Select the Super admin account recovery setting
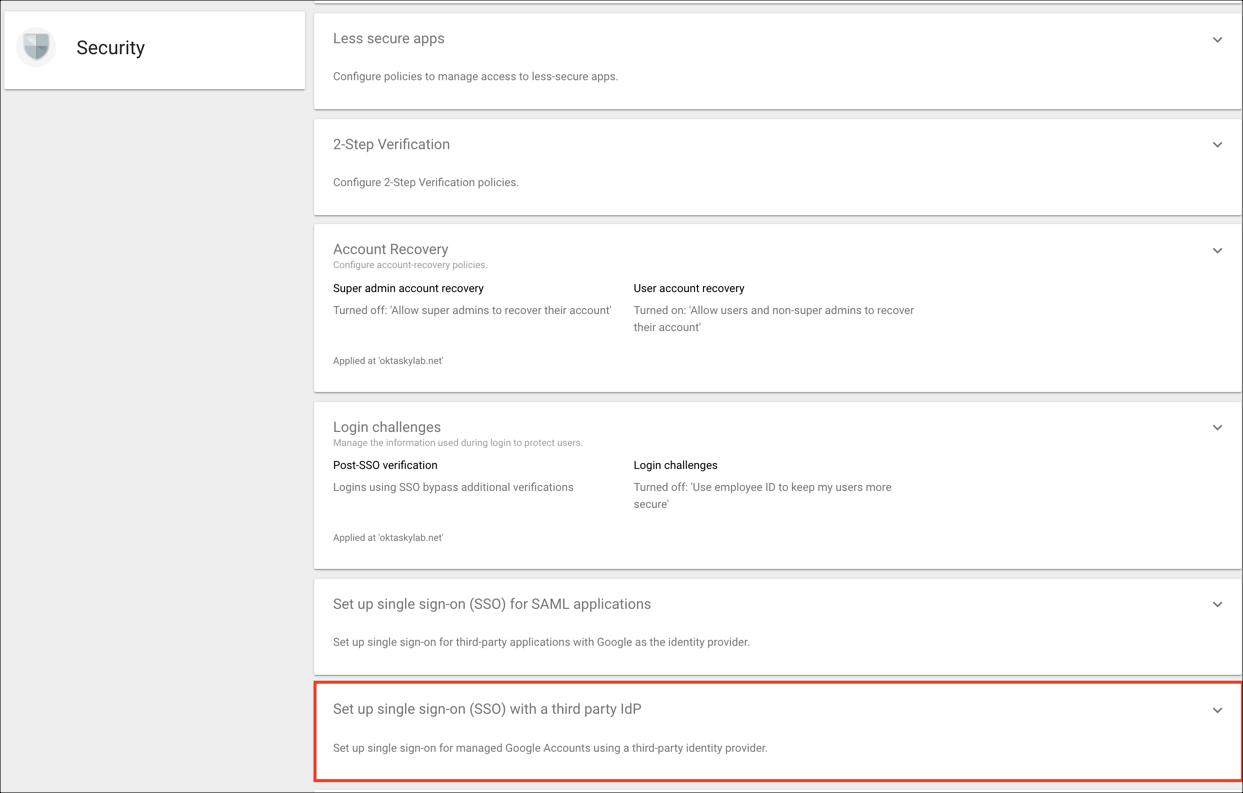 408,288
